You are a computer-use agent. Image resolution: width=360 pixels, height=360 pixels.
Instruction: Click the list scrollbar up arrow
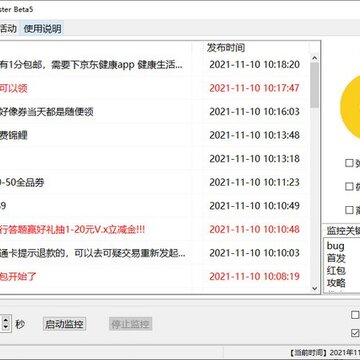click(x=315, y=58)
